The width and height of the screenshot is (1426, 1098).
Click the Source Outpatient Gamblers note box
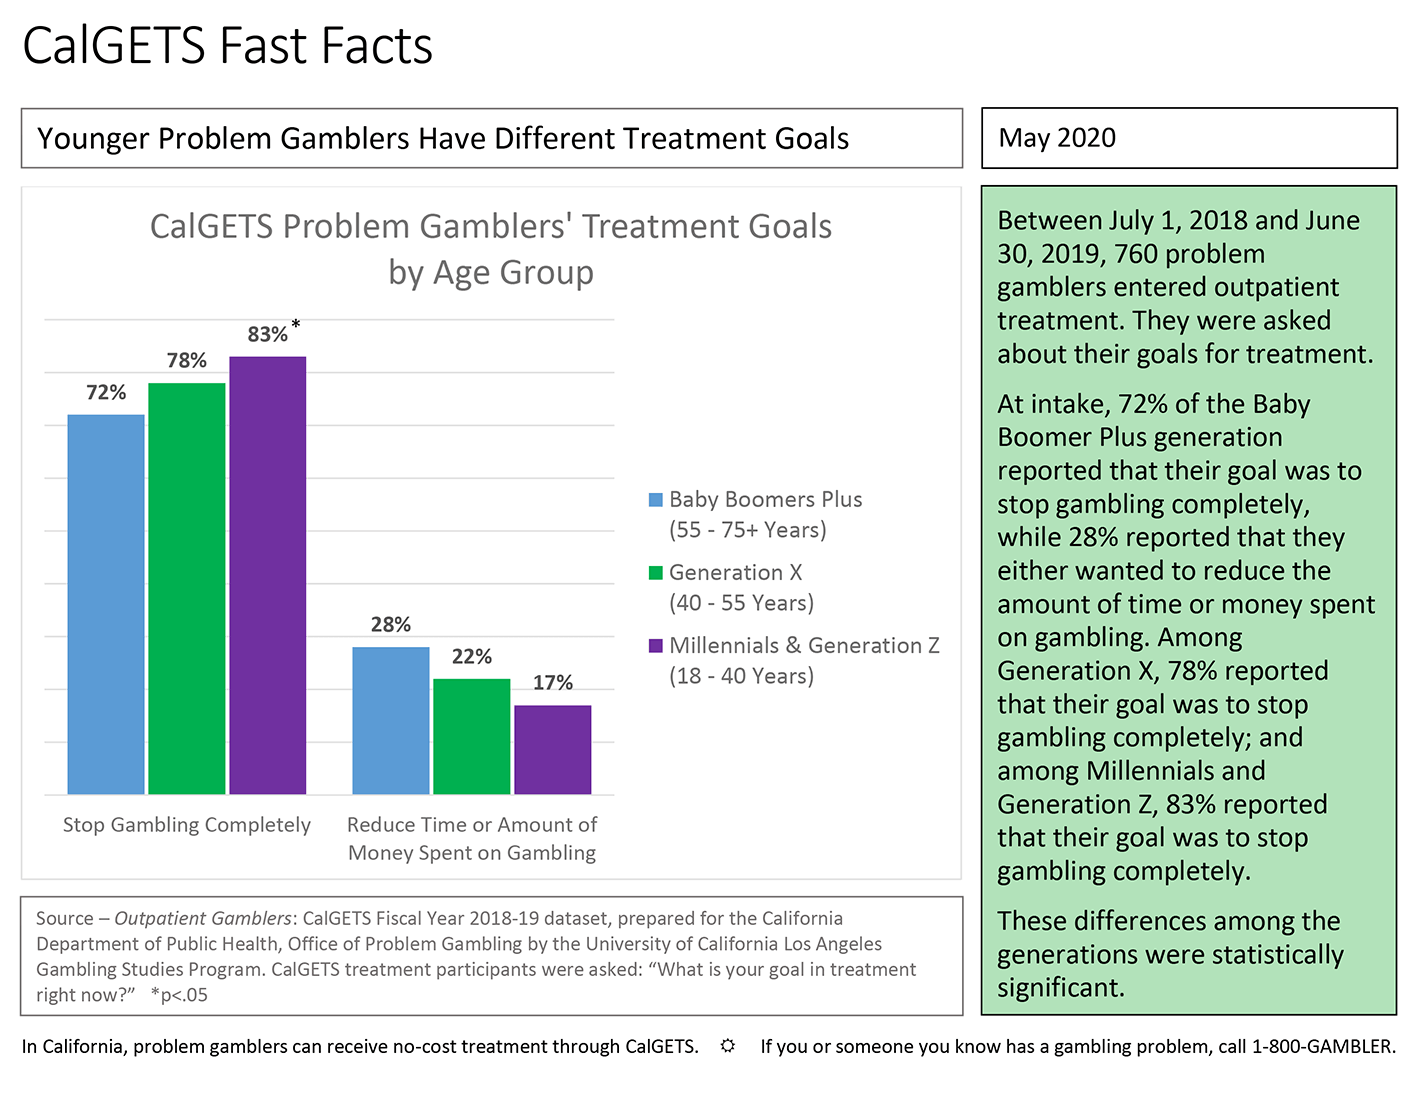(492, 956)
